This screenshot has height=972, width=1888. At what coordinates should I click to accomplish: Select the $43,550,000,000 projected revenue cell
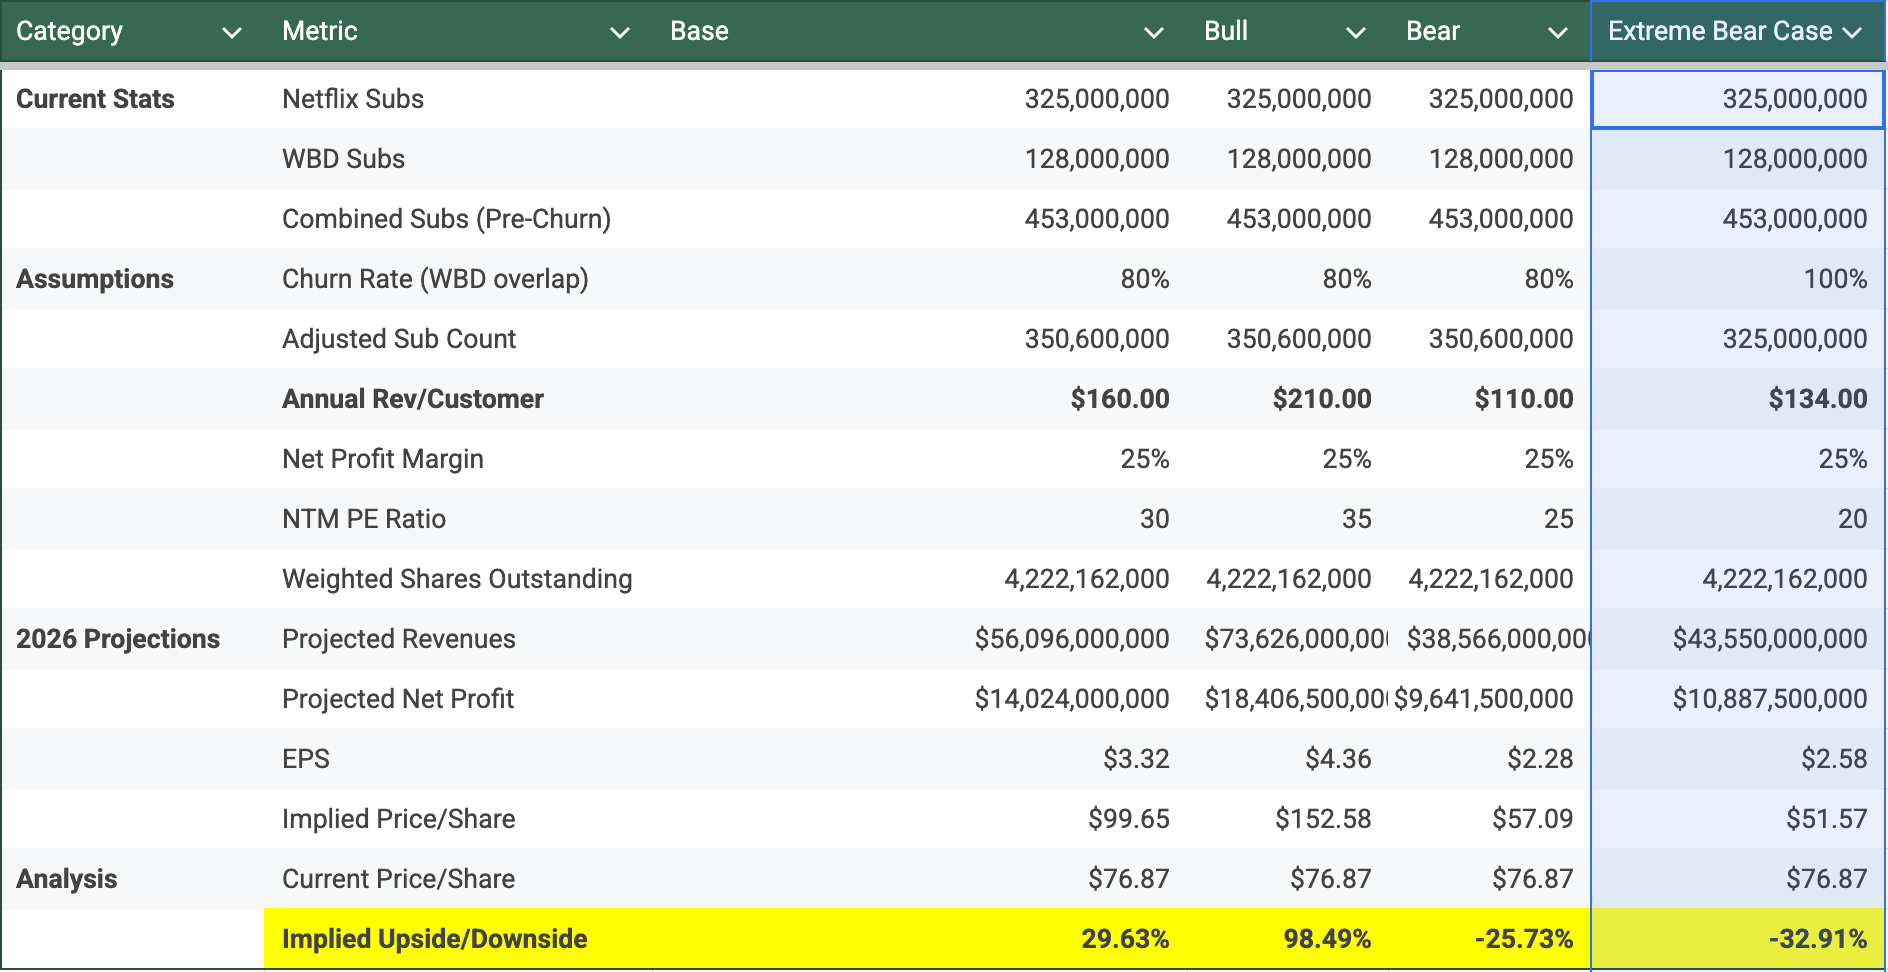click(1738, 639)
